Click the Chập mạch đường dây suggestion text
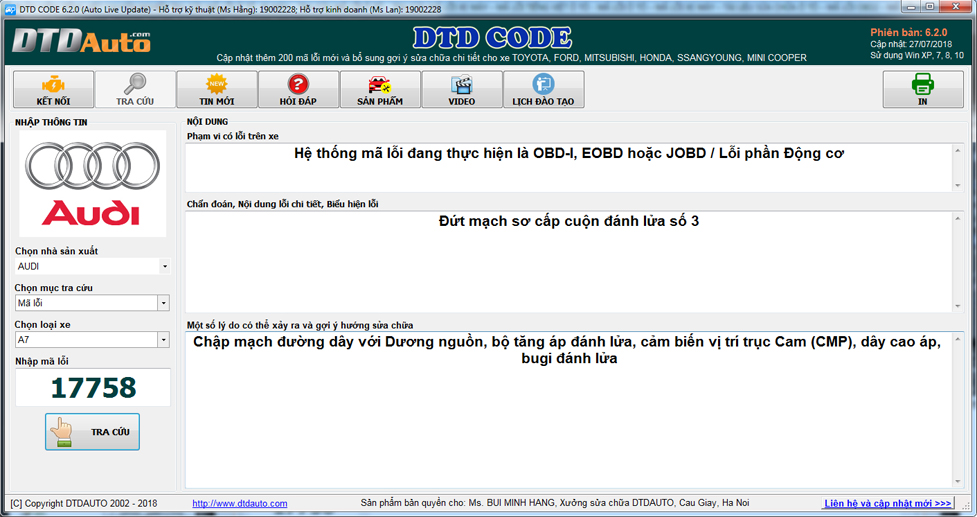The image size is (977, 517). coord(567,350)
